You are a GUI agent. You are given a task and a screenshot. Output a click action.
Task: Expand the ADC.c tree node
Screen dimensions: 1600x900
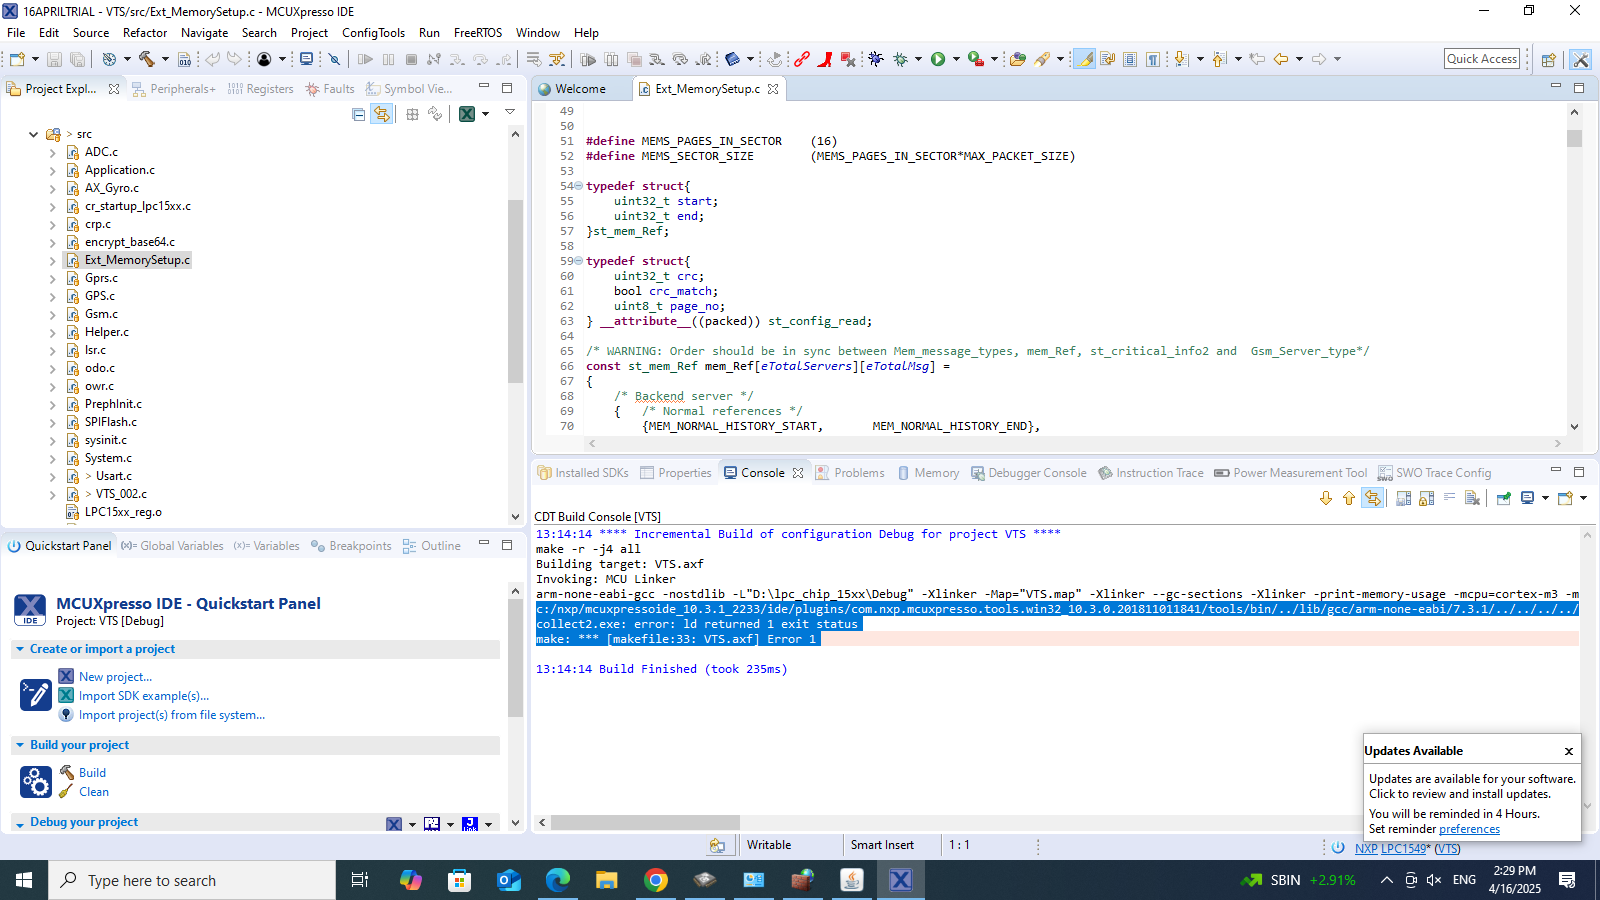point(53,152)
